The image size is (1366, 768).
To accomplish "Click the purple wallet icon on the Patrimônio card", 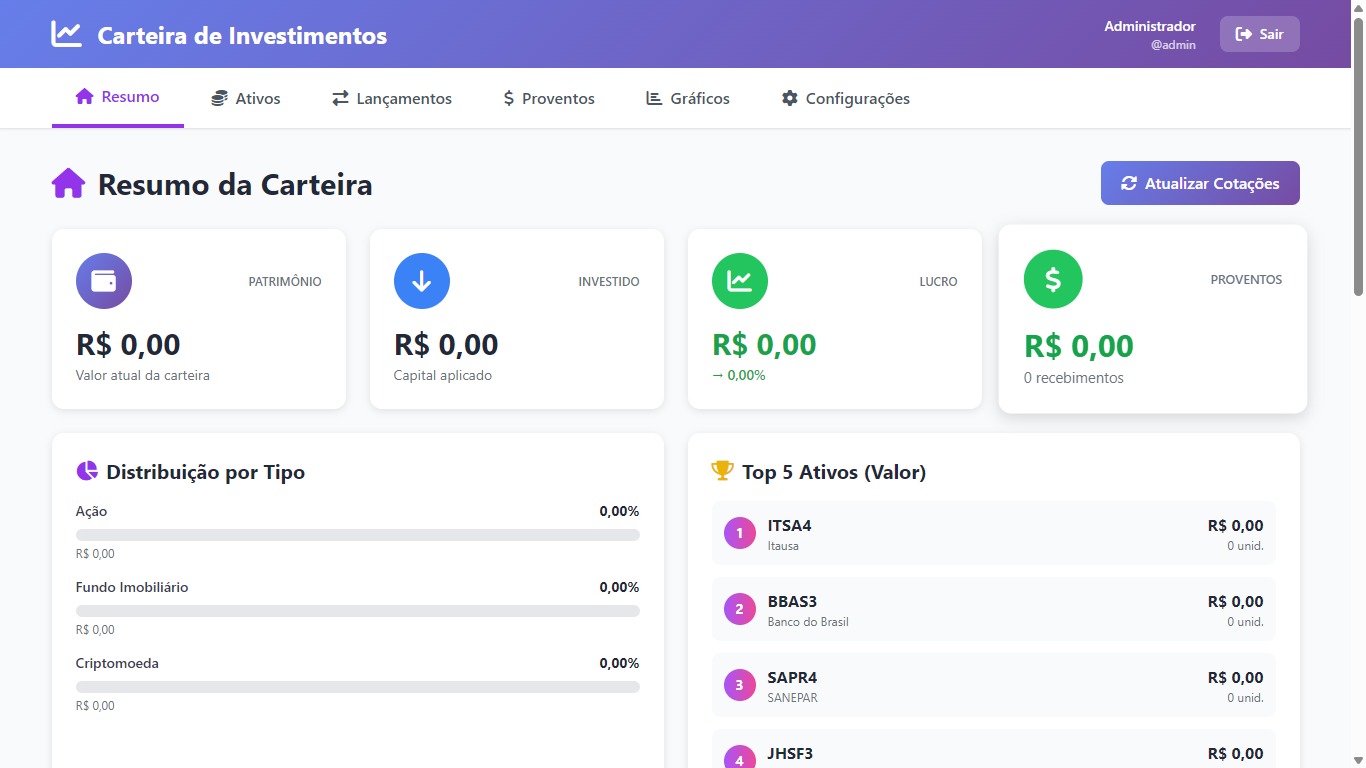I will [x=103, y=281].
